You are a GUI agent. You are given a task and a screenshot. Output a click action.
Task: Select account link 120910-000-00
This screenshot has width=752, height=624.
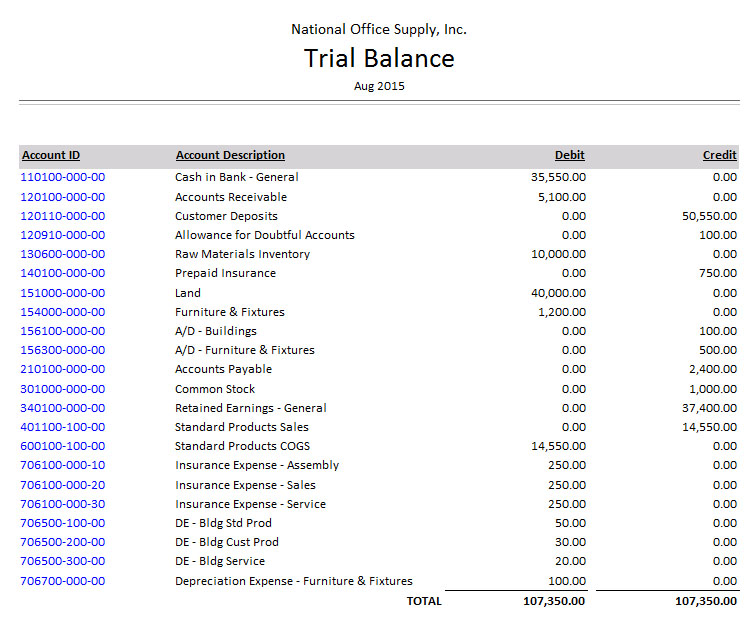pos(62,235)
